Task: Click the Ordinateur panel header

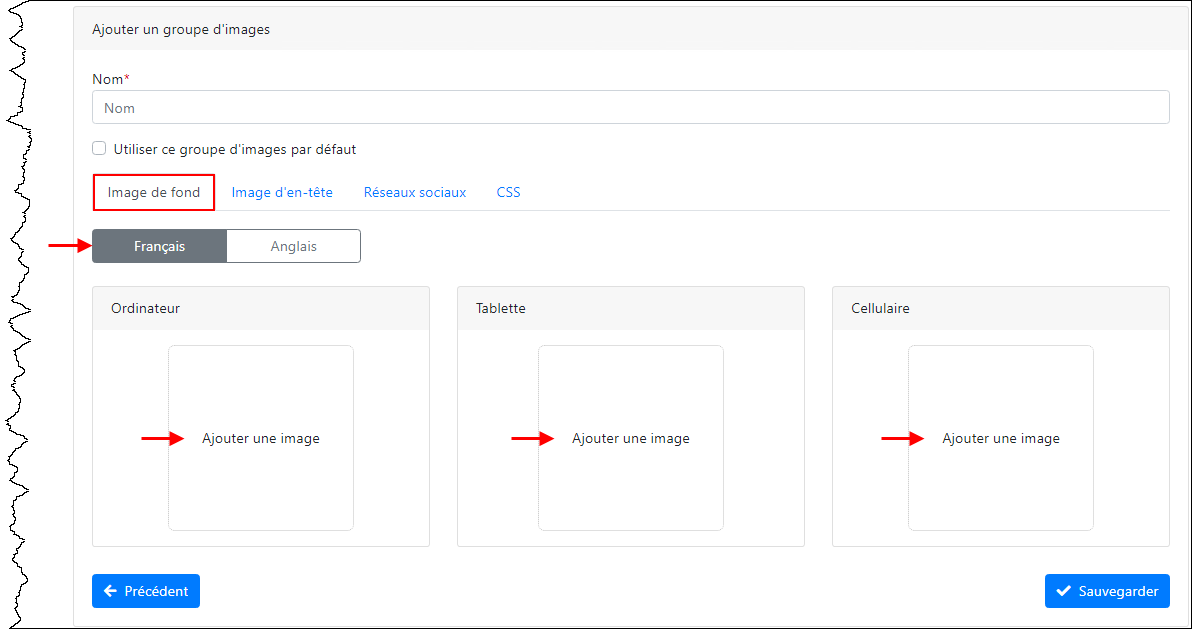Action: [145, 308]
